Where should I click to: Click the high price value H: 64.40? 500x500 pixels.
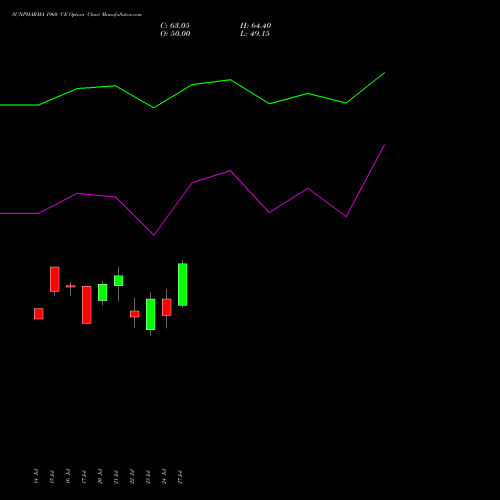tap(256, 26)
